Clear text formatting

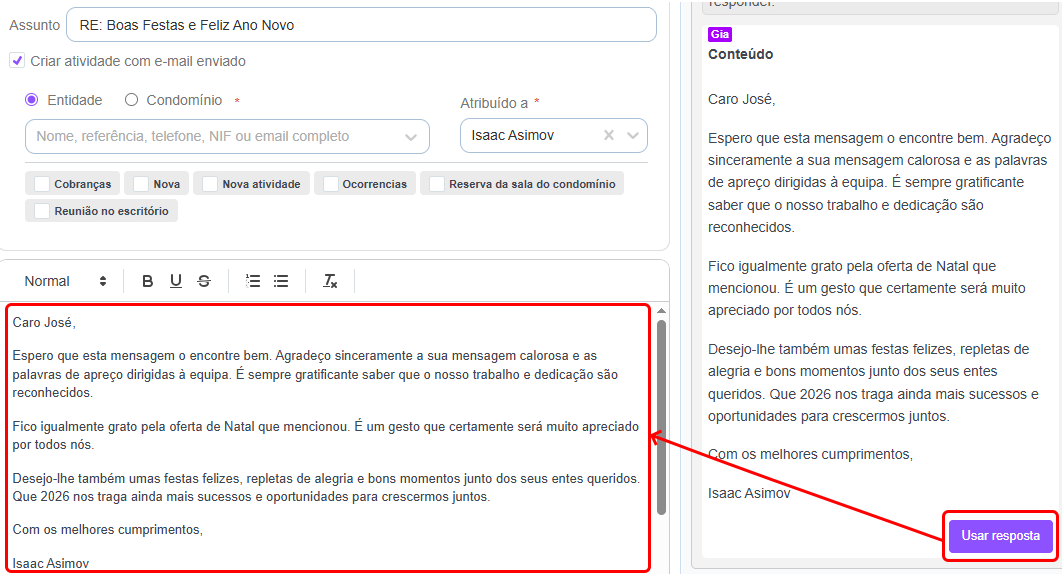(330, 281)
